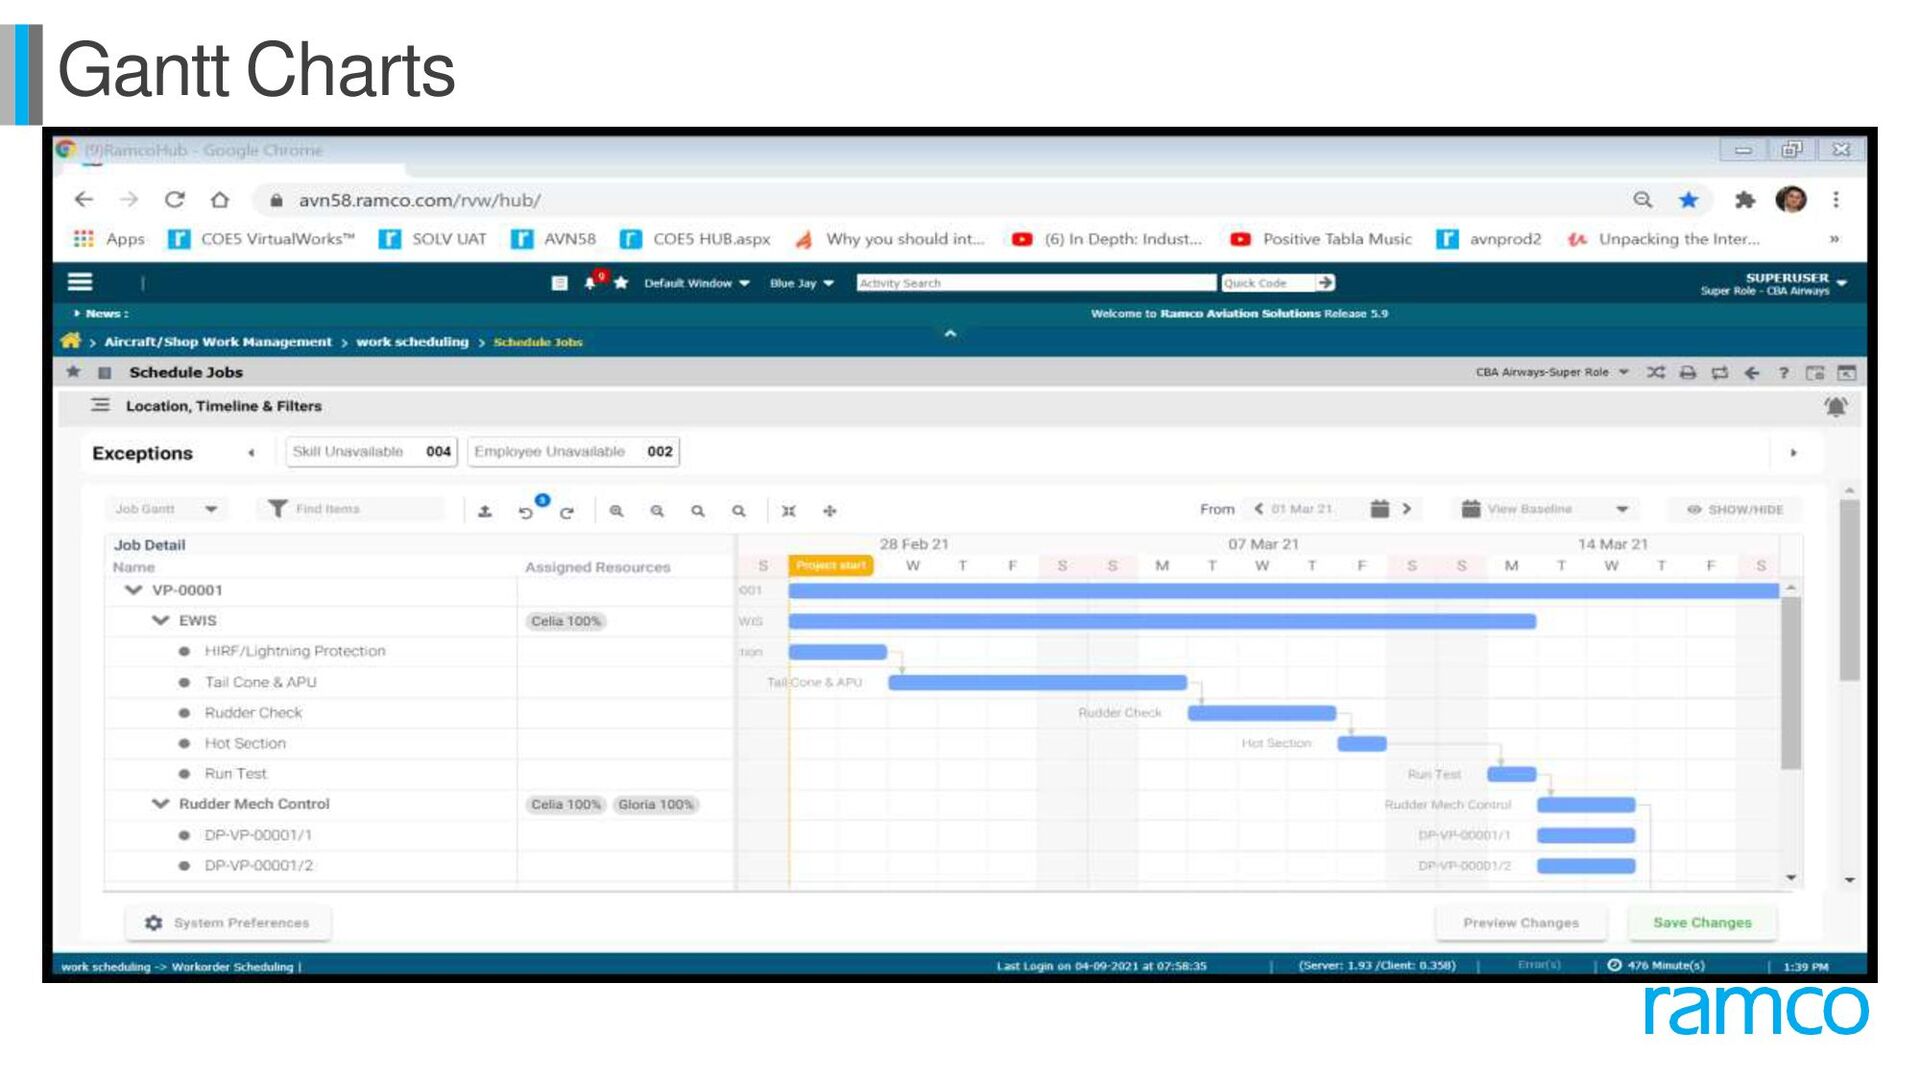Bookmark Schedule Jobs with the star icon
Viewport: 1920px width, 1080px height.
[x=73, y=372]
